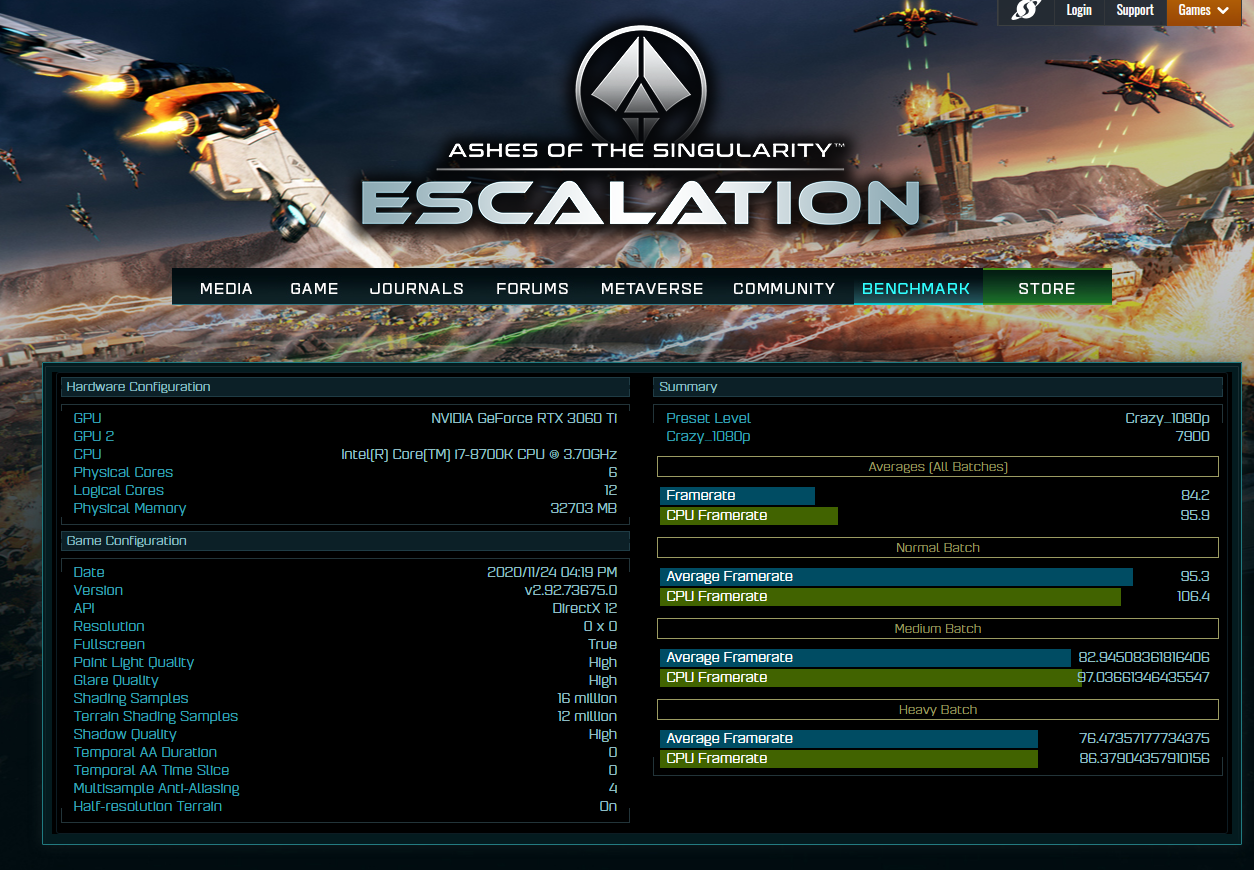Screen dimensions: 1254x870
Task: Click the Physical Cores label
Action: [123, 472]
